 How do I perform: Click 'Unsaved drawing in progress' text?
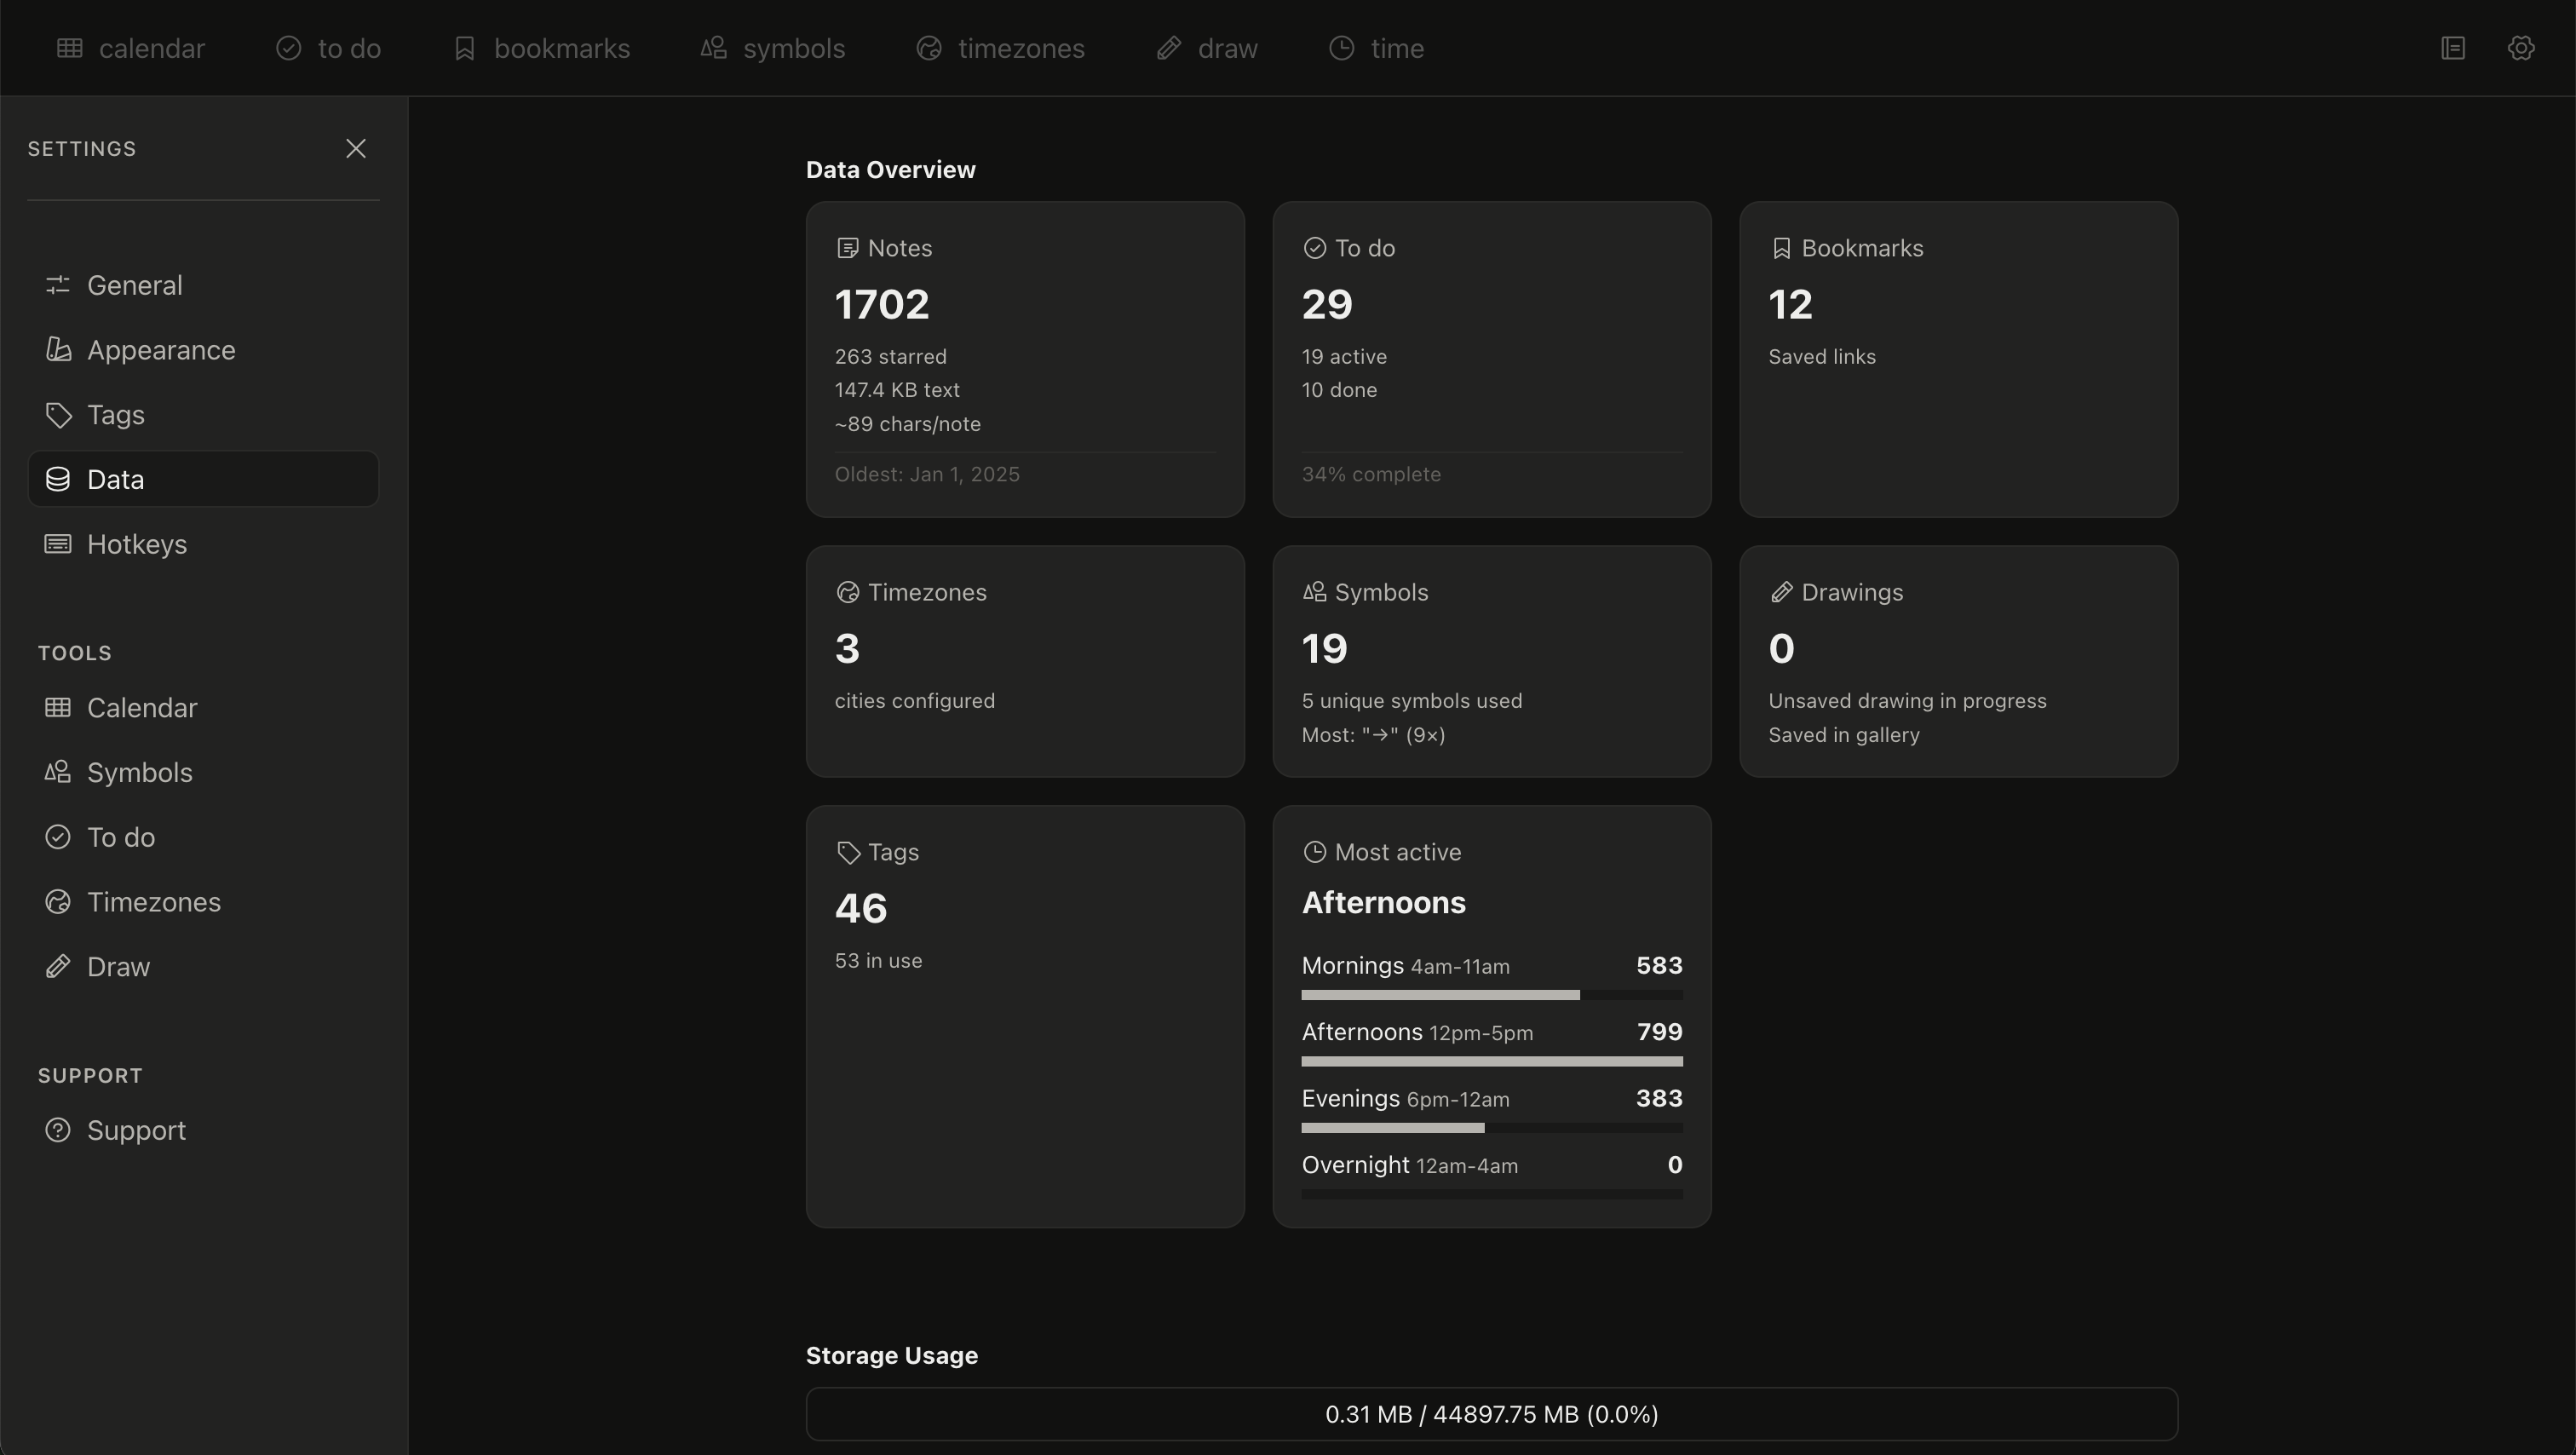tap(1907, 701)
